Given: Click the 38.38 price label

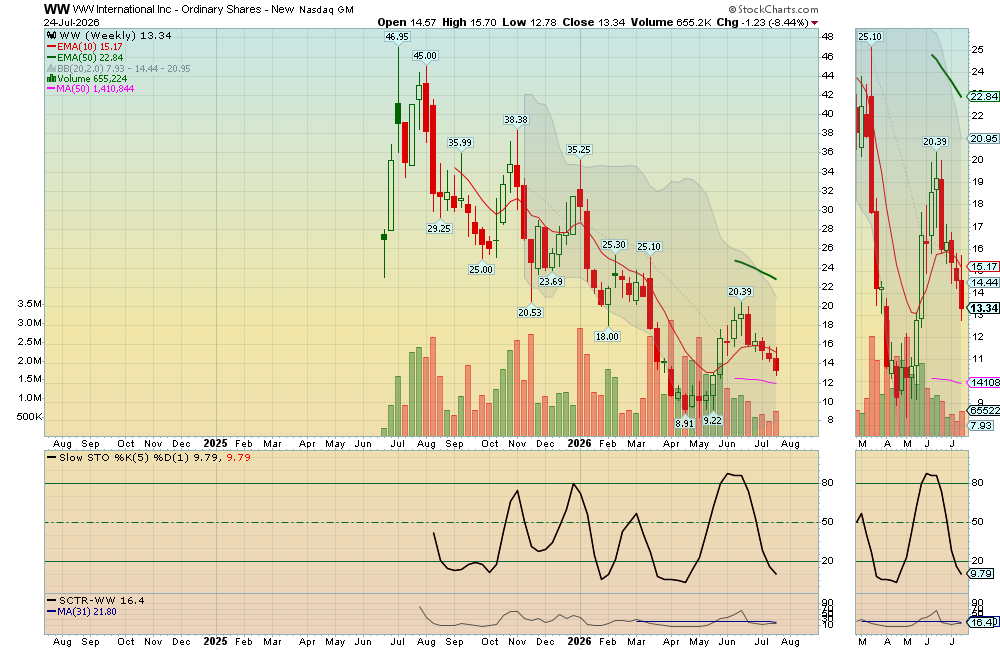Looking at the screenshot, I should [516, 120].
